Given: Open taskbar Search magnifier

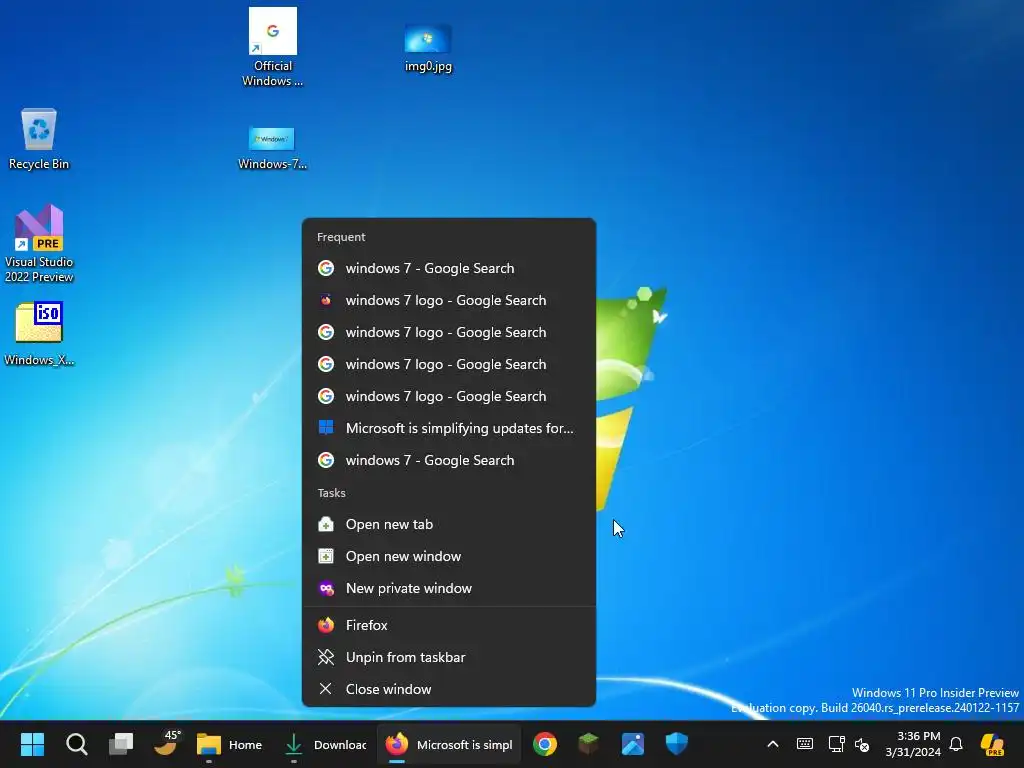Looking at the screenshot, I should point(76,744).
